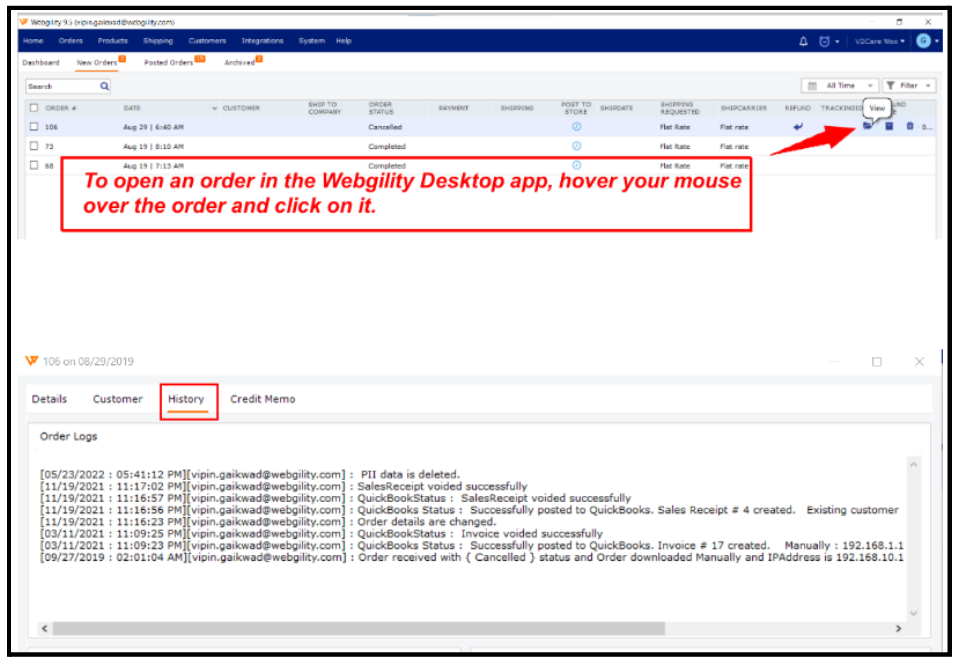Click the Shipcarrier column header
The height and width of the screenshot is (665, 960).
743,108
